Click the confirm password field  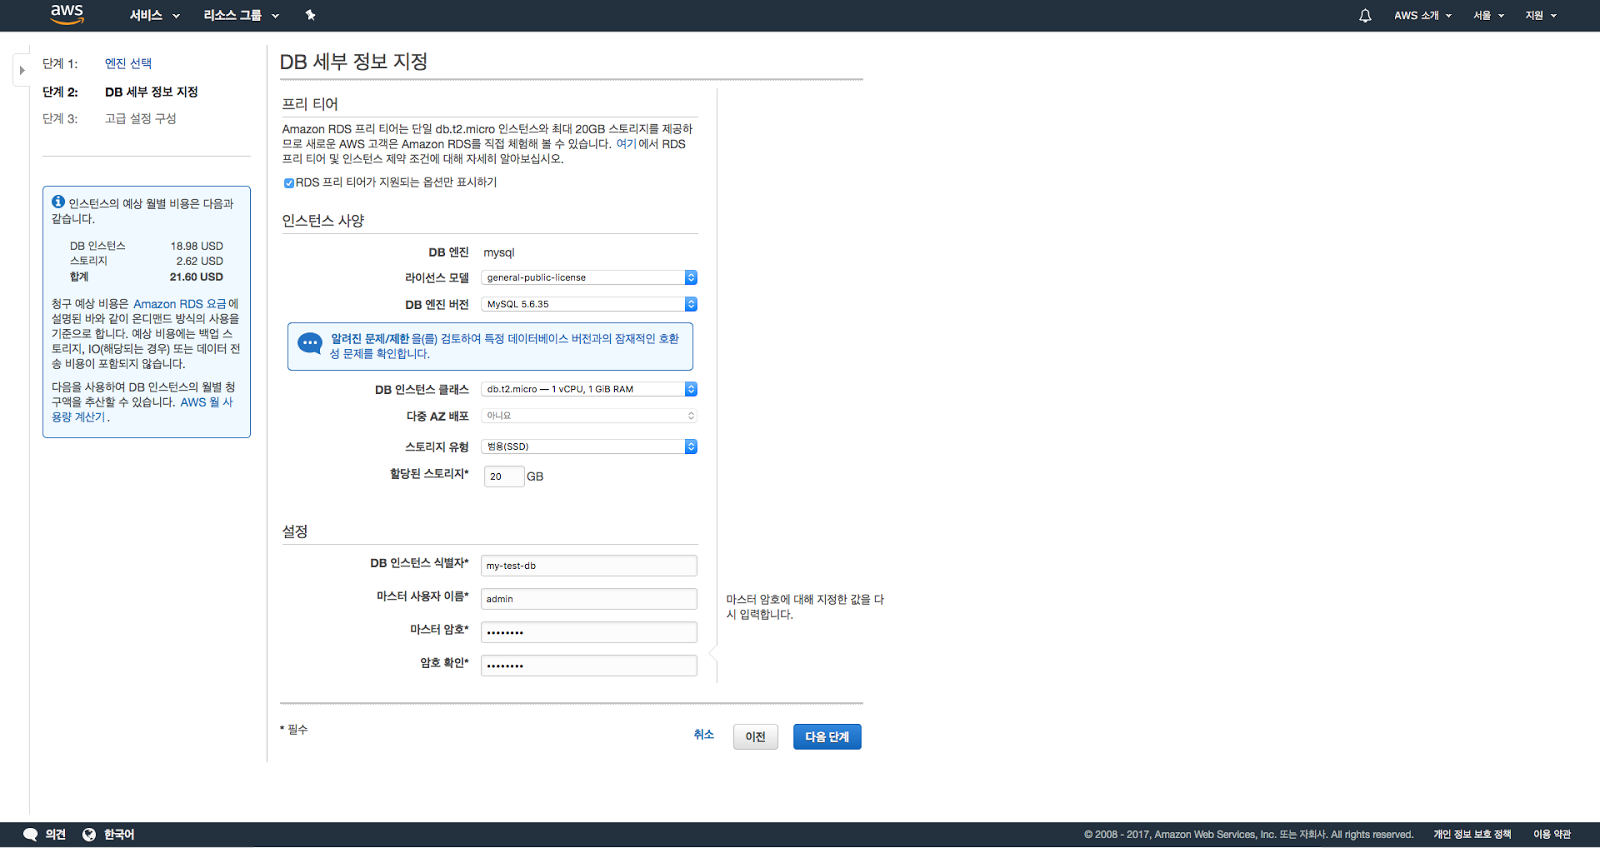pos(589,666)
